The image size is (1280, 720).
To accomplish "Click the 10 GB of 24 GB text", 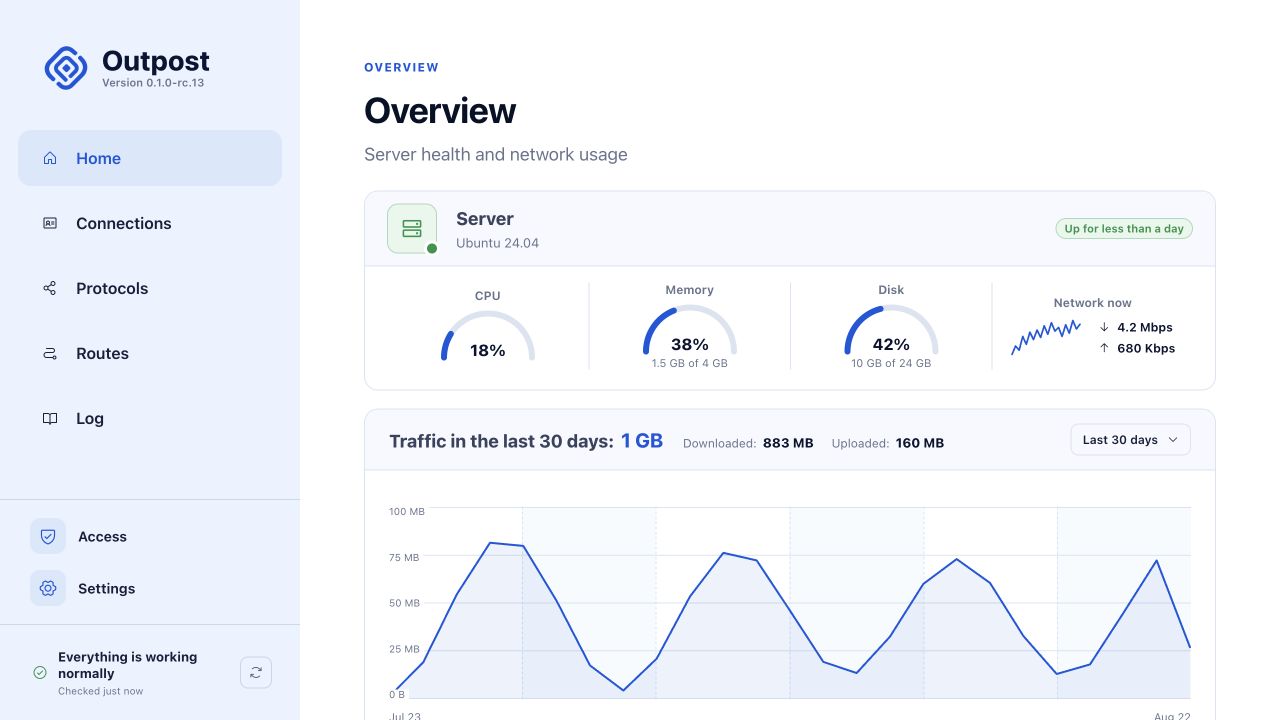I will tap(891, 363).
